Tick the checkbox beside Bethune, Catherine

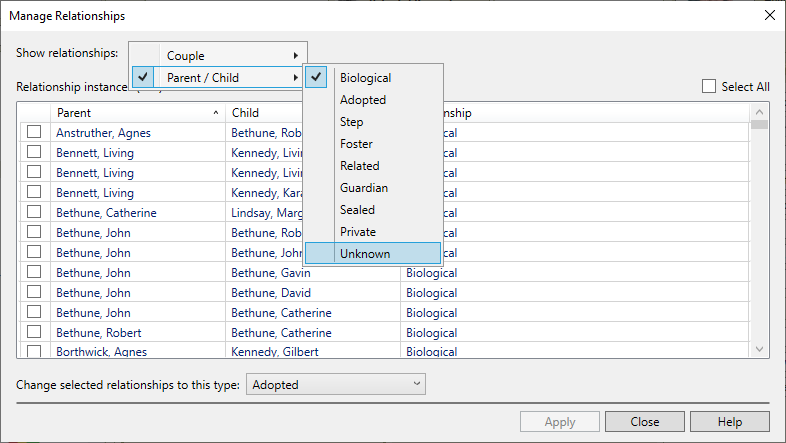[34, 212]
